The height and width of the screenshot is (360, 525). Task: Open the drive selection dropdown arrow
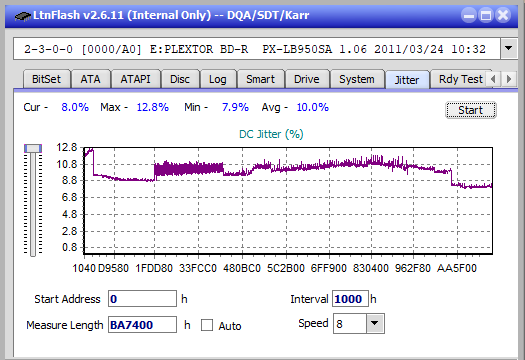(x=509, y=49)
